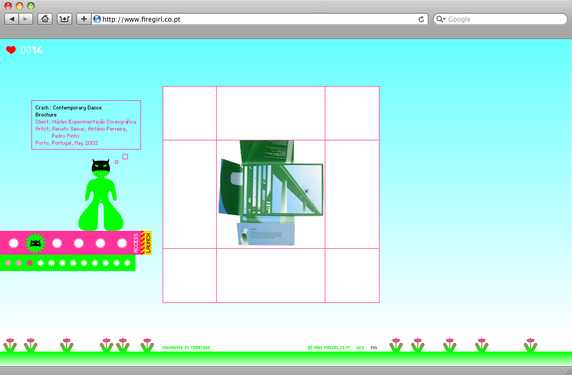This screenshot has width=572, height=375.
Task: Click the green firegirl masked character
Action: click(101, 195)
